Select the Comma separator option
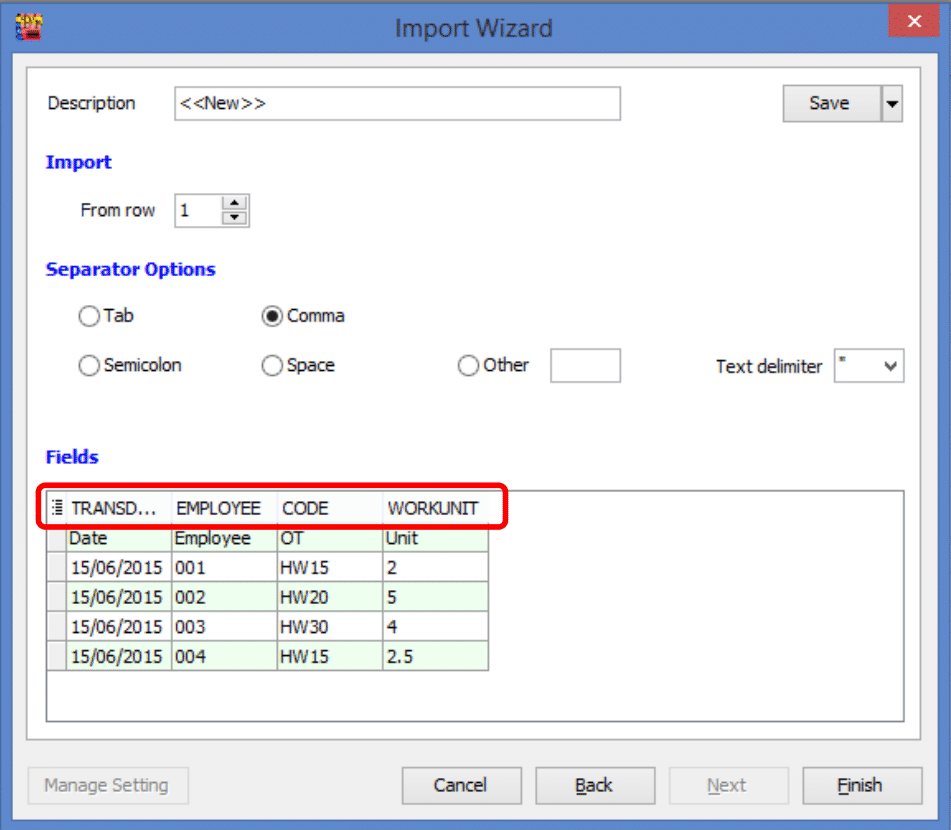 [271, 315]
